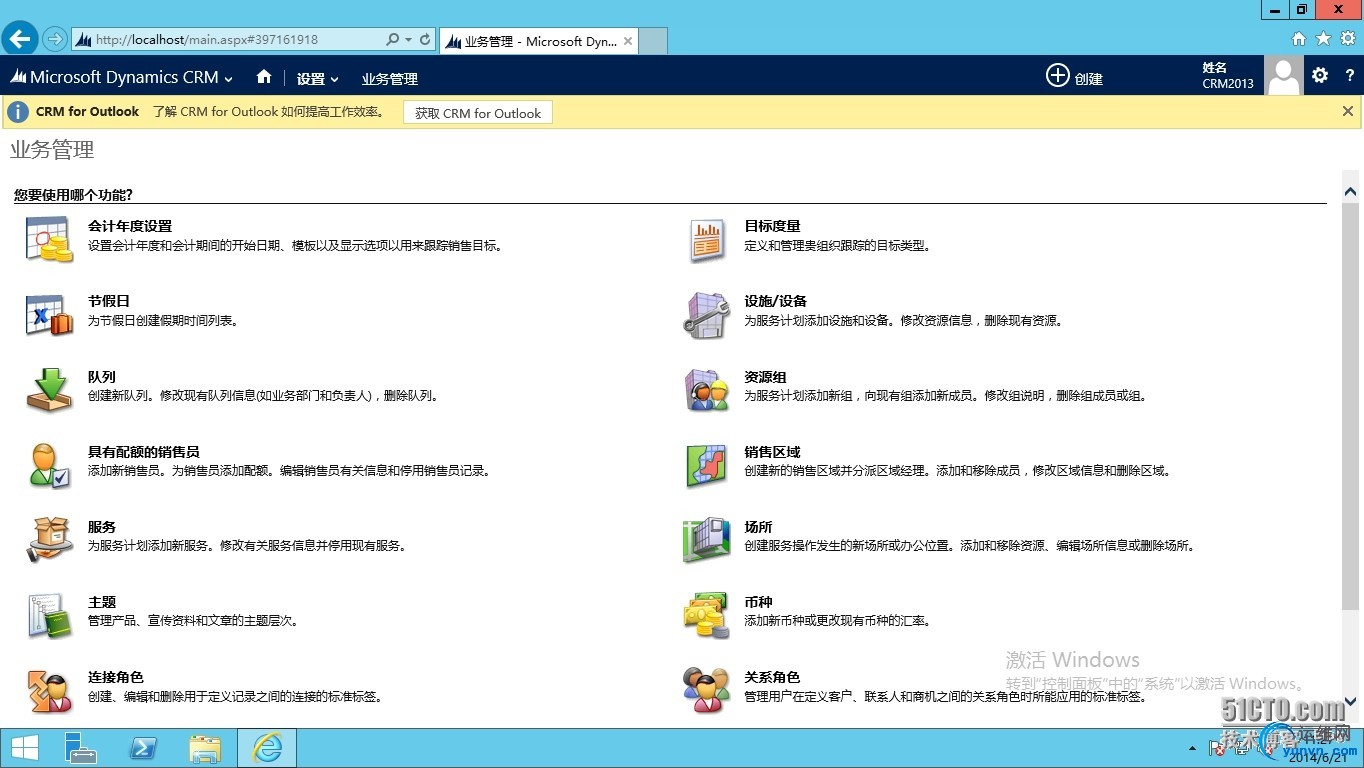Click 获取 CRM for Outlook button
This screenshot has height=768, width=1364.
click(x=478, y=113)
